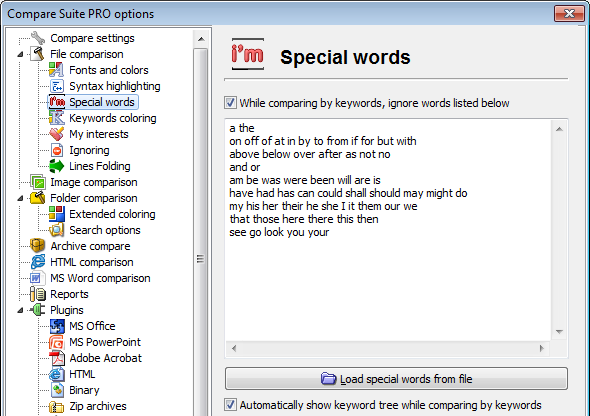The height and width of the screenshot is (416, 590).
Task: Collapse the Plugins tree node
Action: 21,310
